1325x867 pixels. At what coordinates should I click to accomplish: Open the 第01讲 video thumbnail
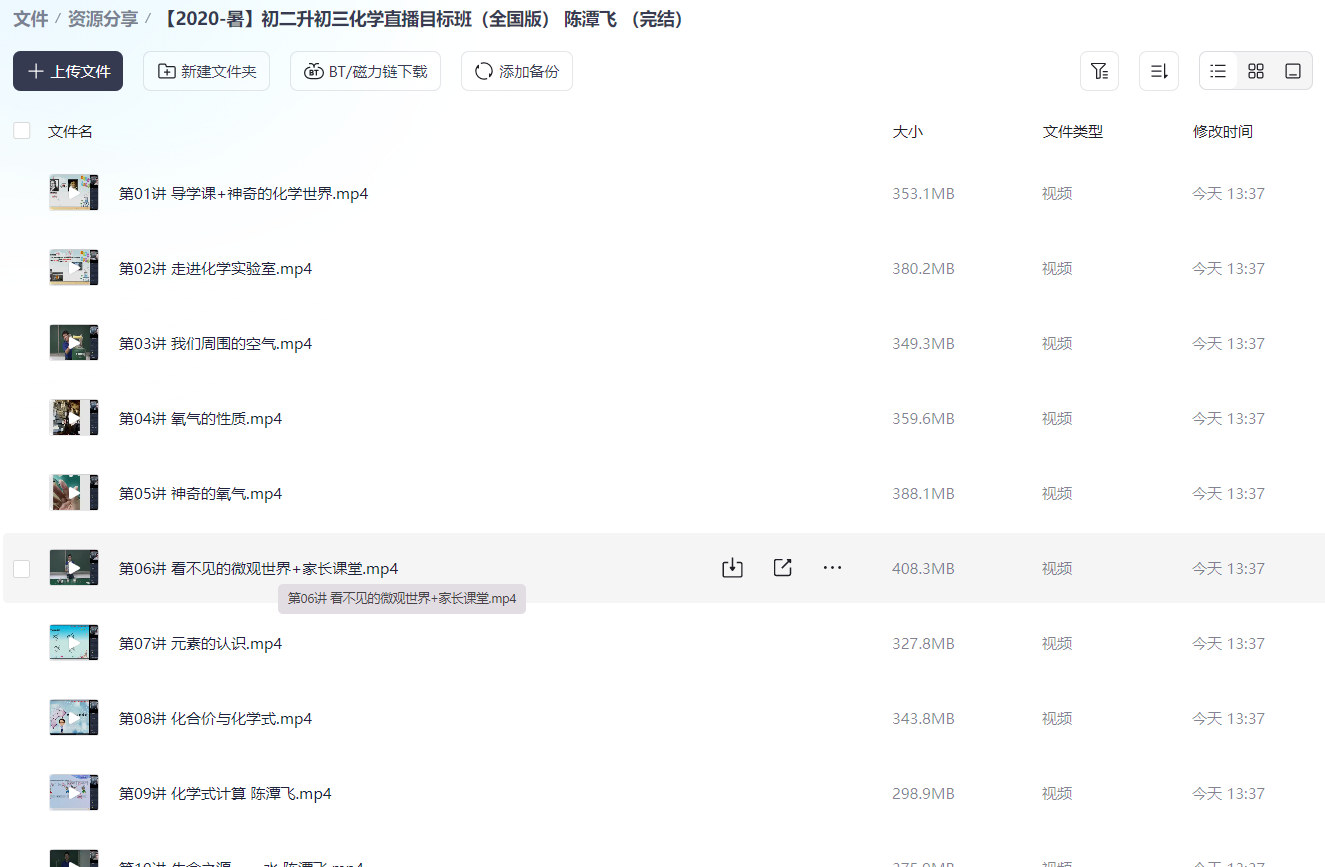click(x=73, y=192)
